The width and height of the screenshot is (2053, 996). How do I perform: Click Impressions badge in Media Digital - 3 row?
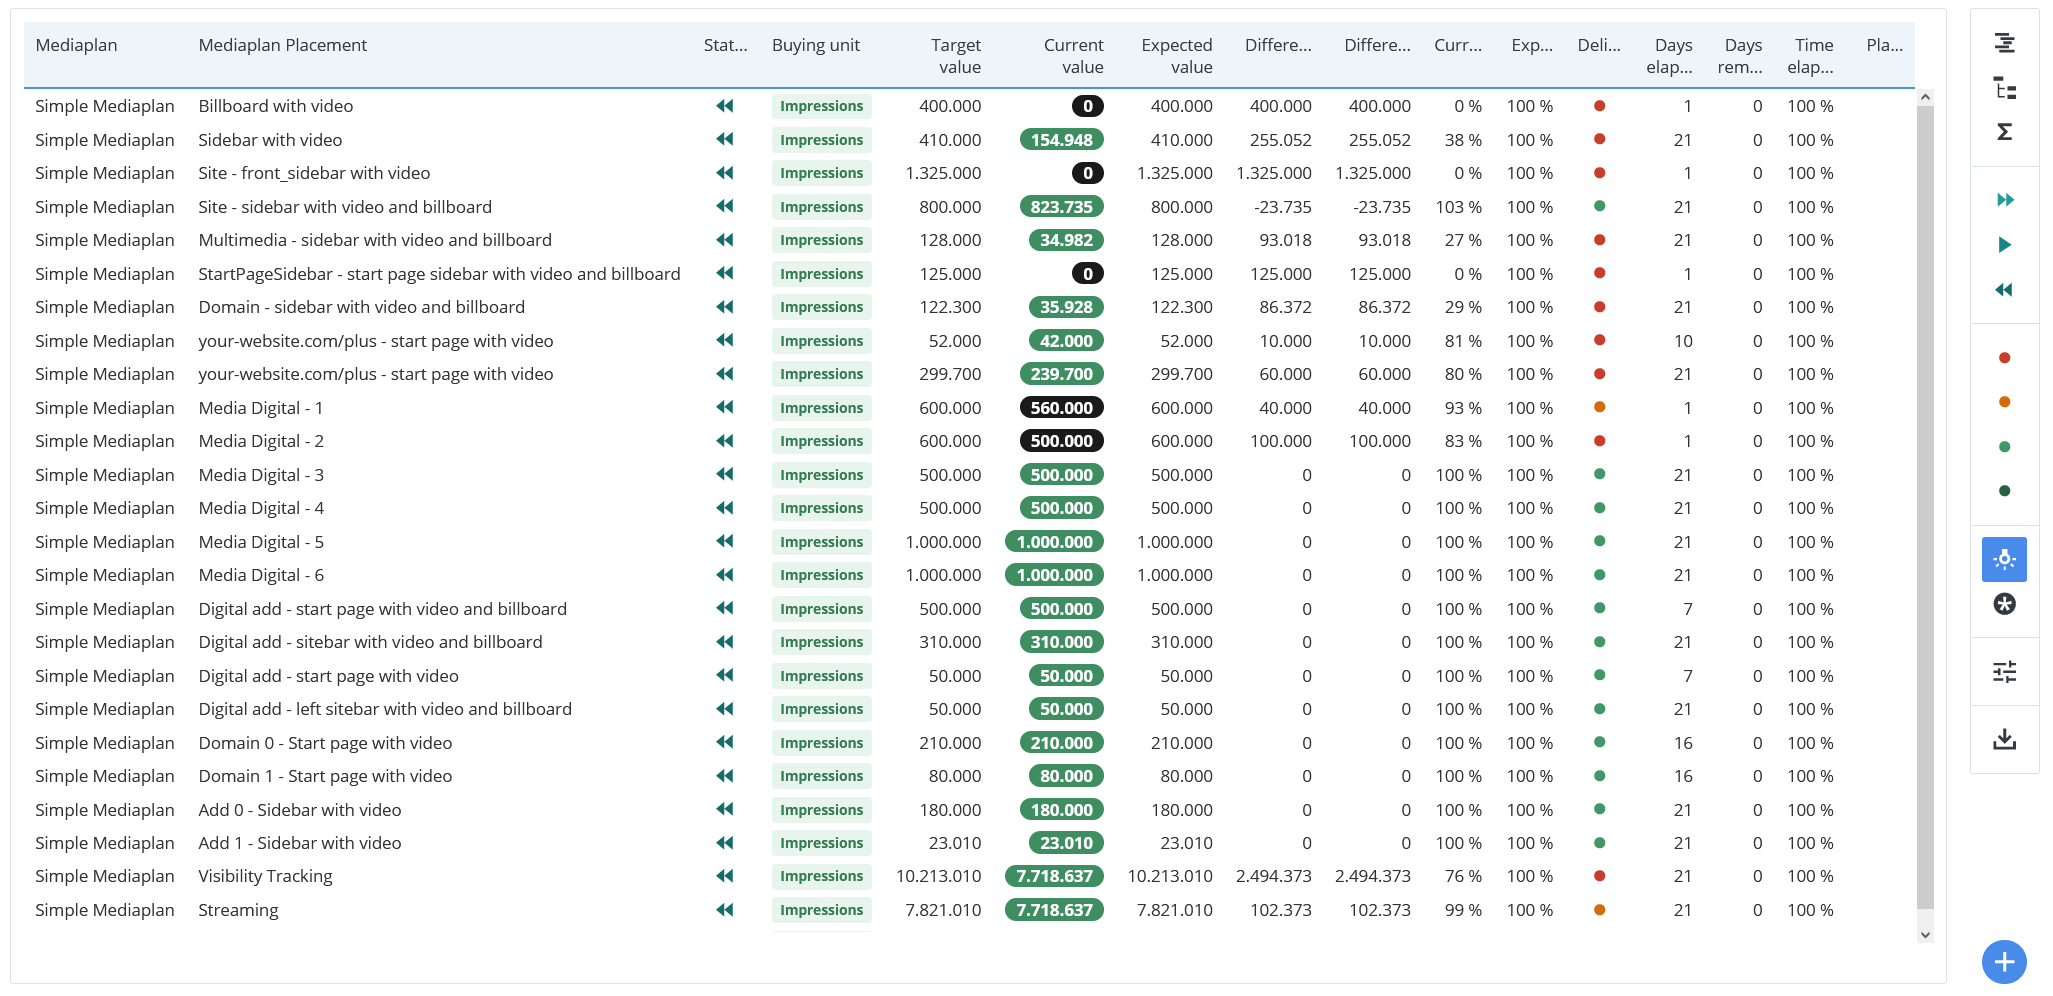[821, 475]
